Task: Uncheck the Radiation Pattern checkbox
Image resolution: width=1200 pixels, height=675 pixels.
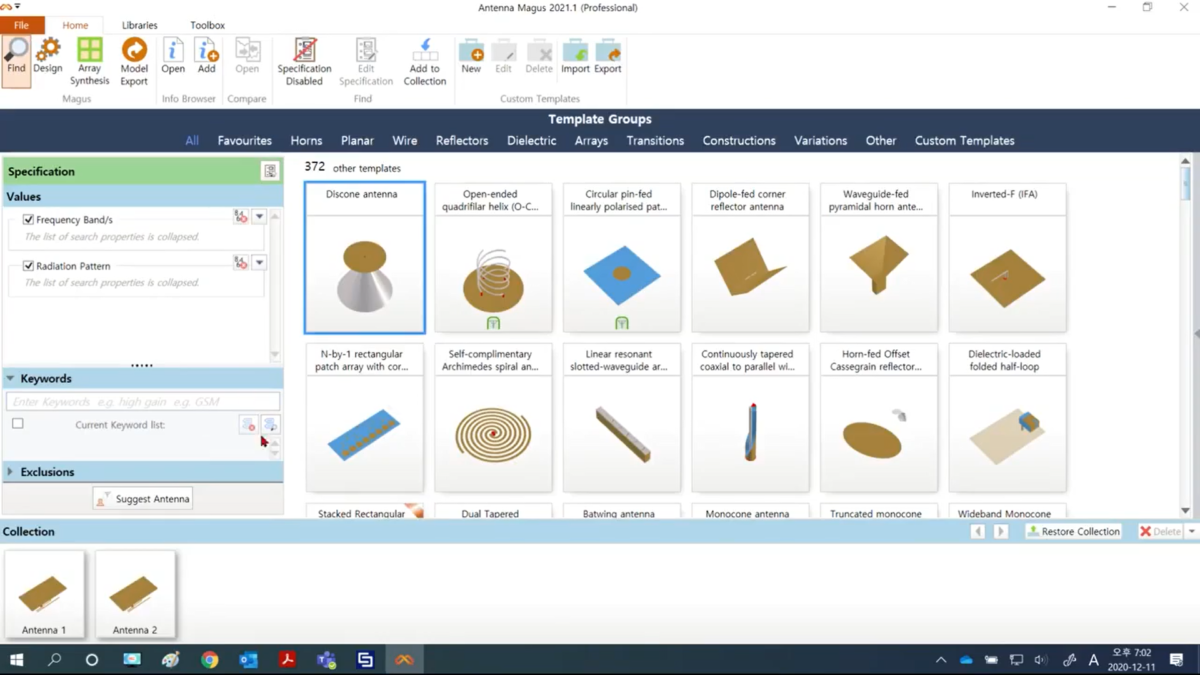Action: pos(28,266)
